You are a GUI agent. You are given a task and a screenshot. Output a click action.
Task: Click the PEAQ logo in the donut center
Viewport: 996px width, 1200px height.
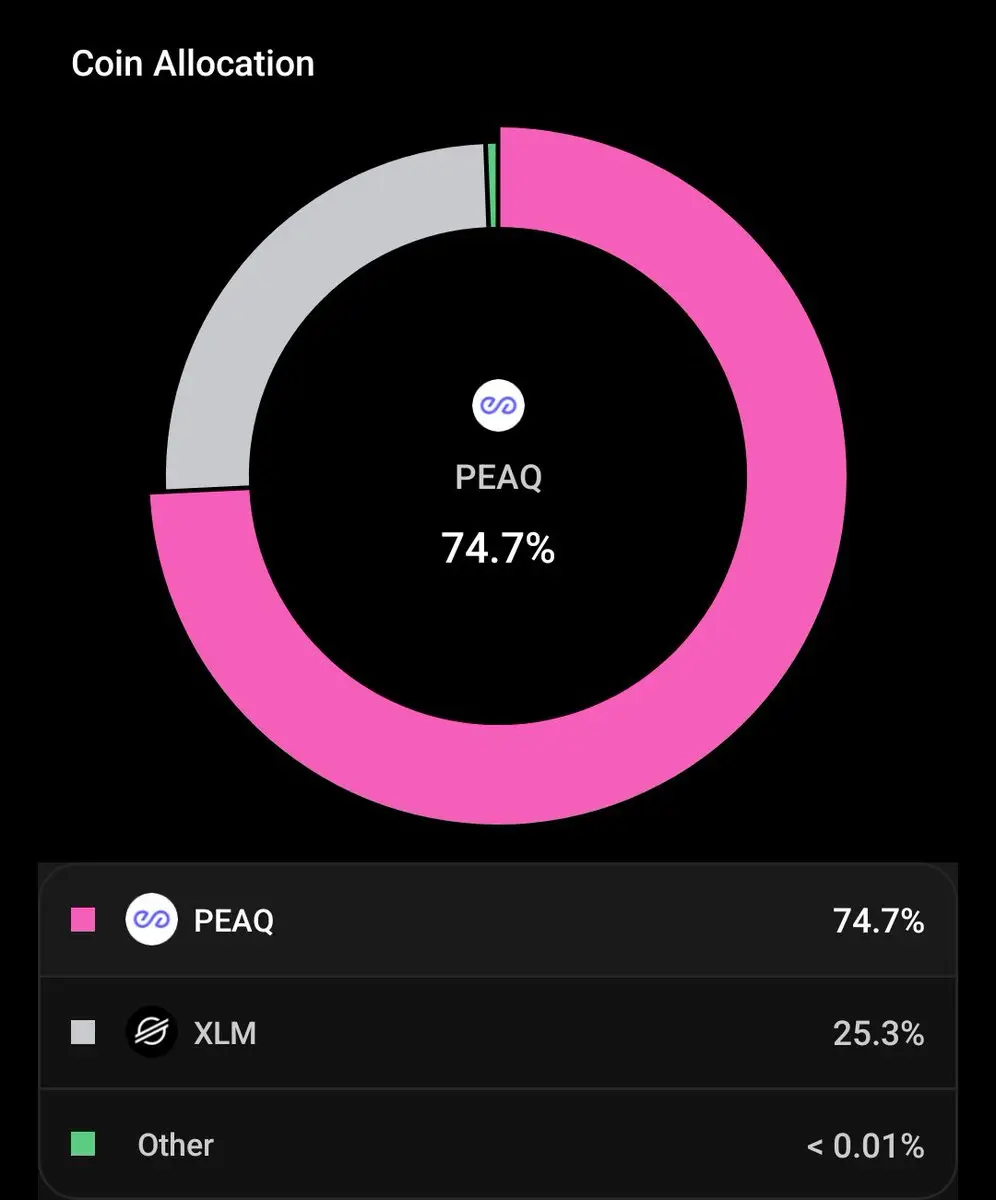coord(498,406)
